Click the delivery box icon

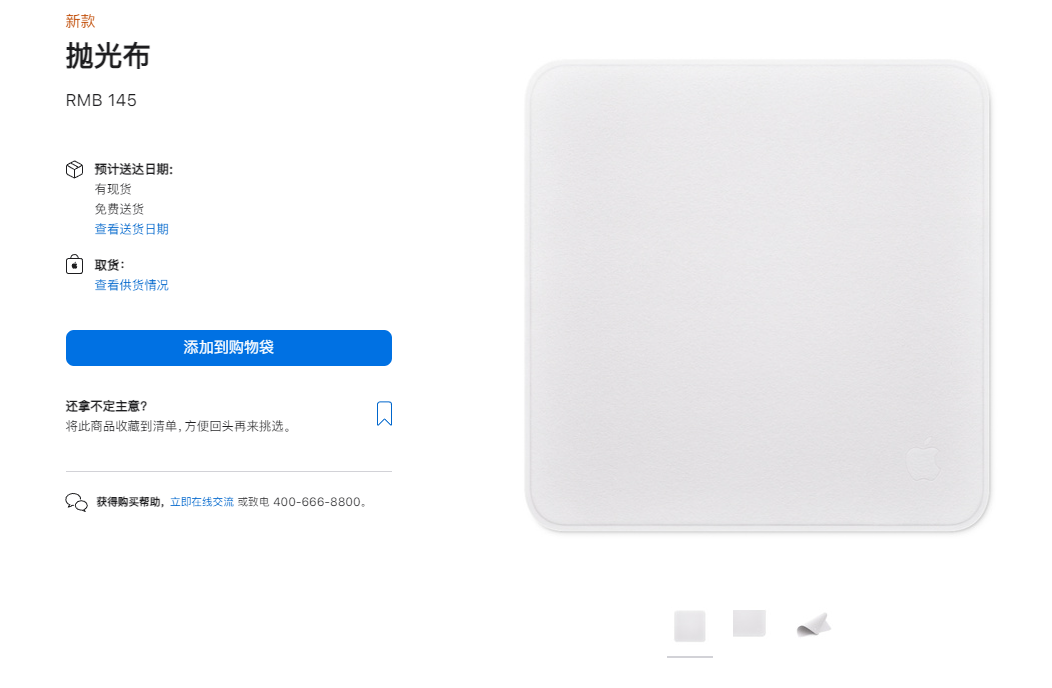point(74,169)
